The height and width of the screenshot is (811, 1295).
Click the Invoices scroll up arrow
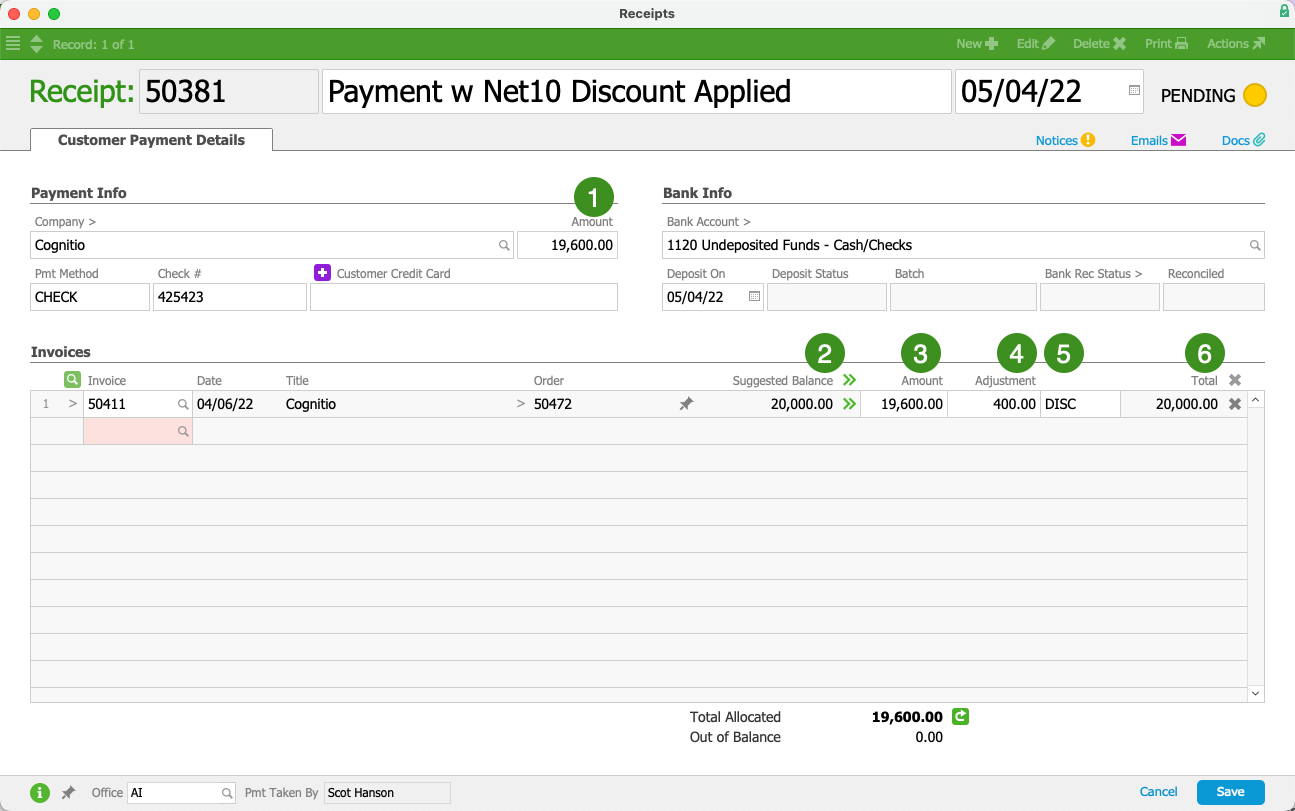pos(1256,399)
